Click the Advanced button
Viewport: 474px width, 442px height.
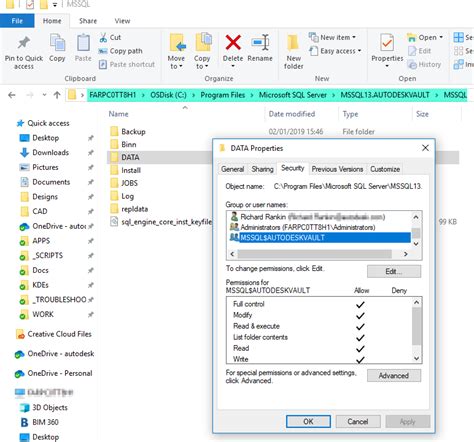pos(394,376)
